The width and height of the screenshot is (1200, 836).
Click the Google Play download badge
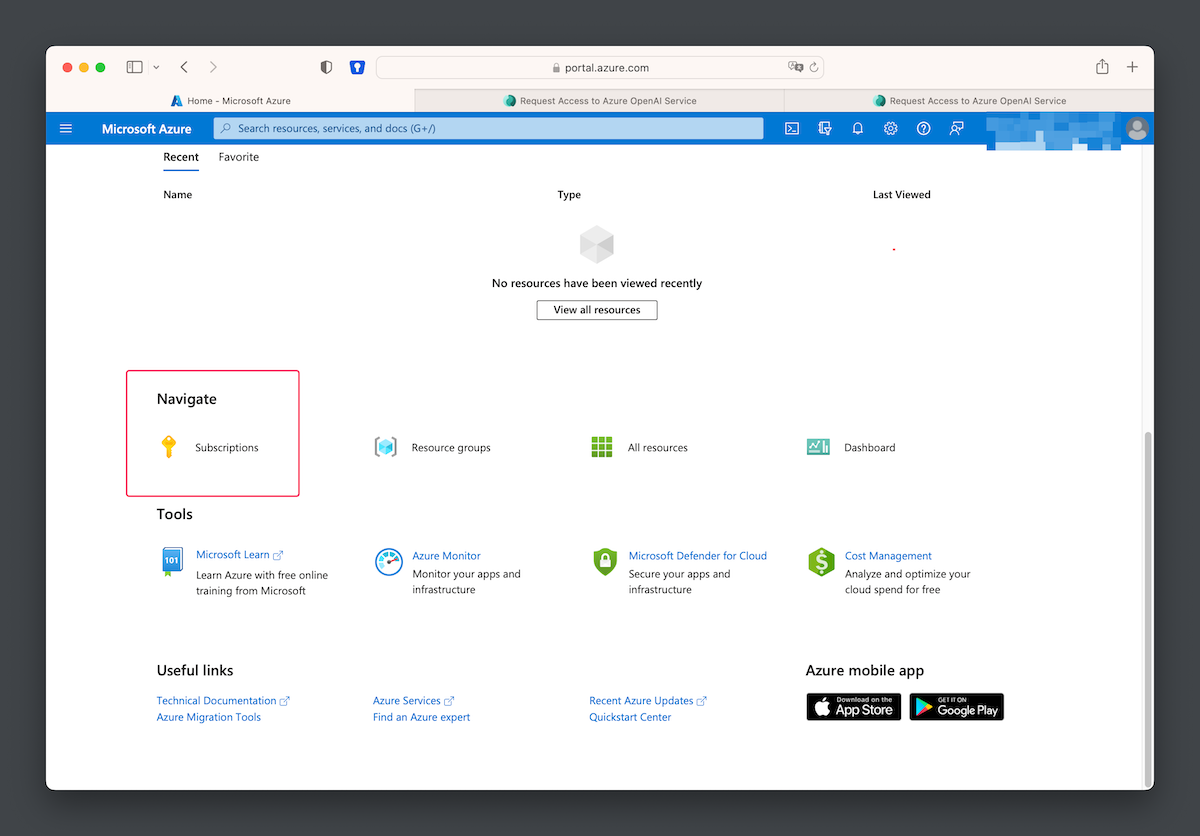[956, 707]
